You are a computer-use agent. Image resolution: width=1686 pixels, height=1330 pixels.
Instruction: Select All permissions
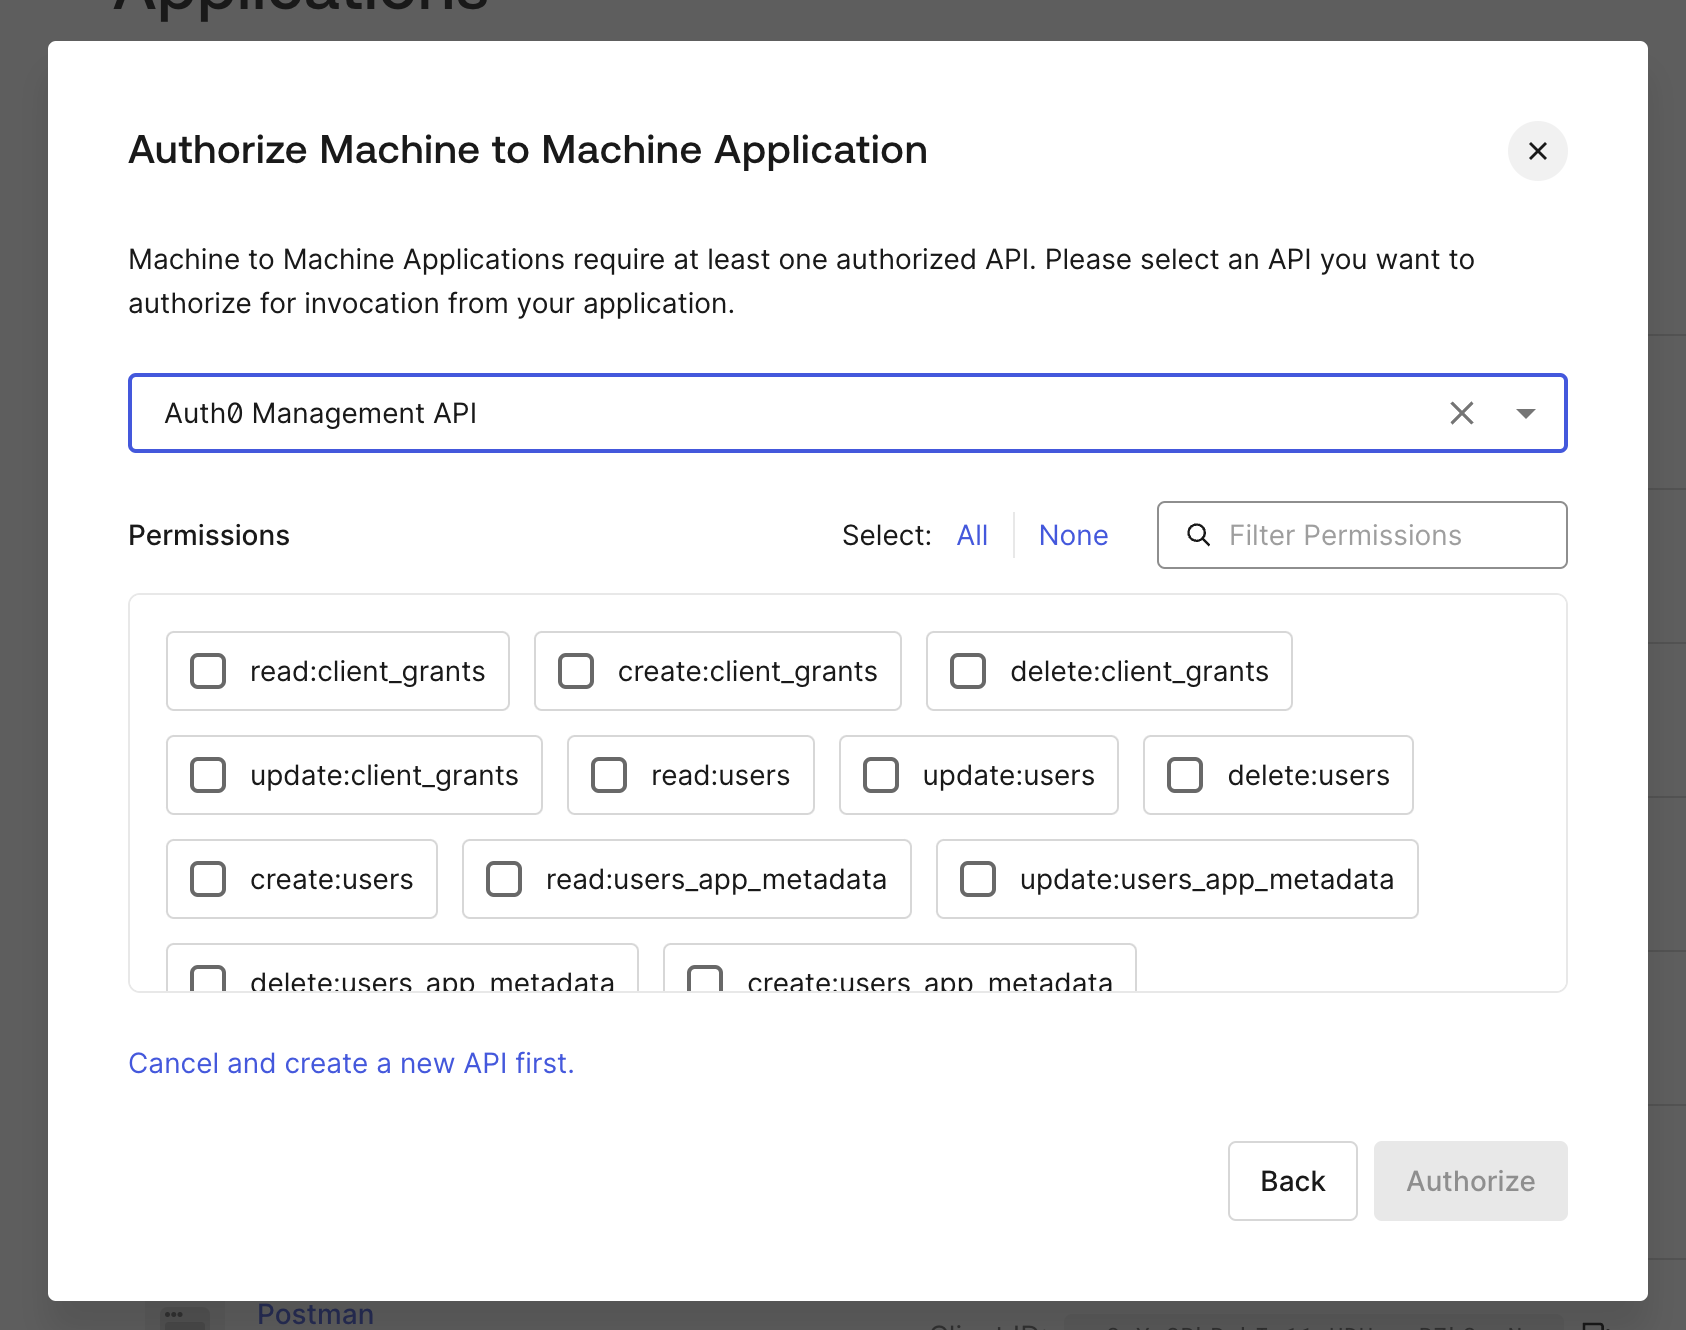[972, 535]
